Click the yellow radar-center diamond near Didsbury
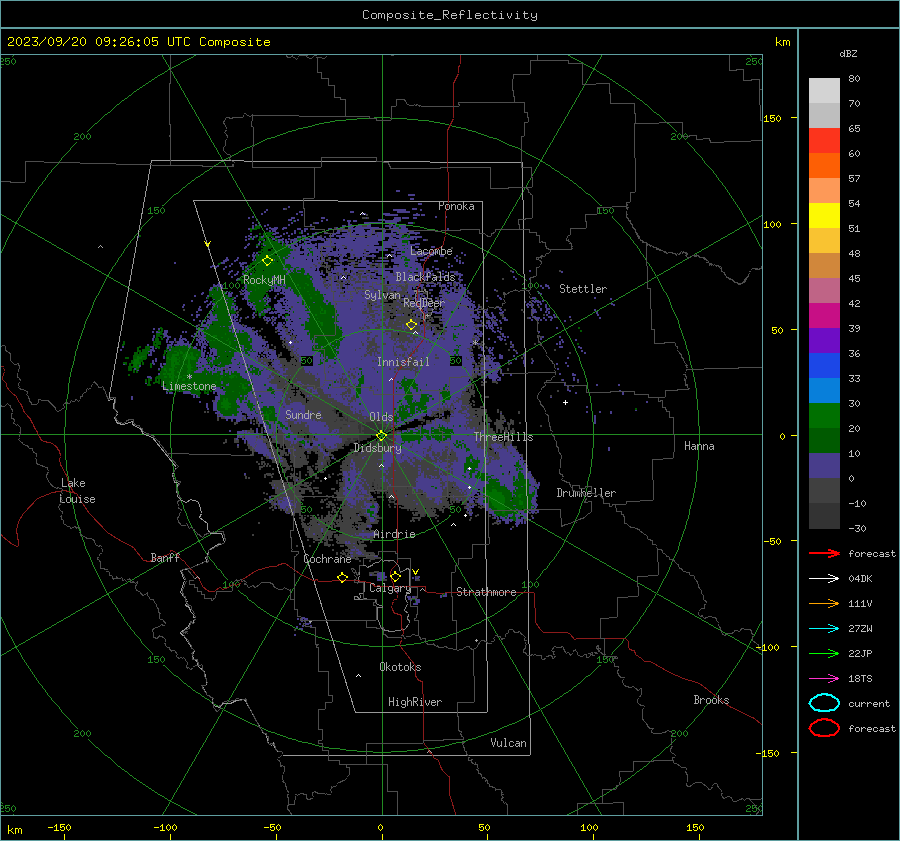The image size is (900, 841). click(x=382, y=436)
